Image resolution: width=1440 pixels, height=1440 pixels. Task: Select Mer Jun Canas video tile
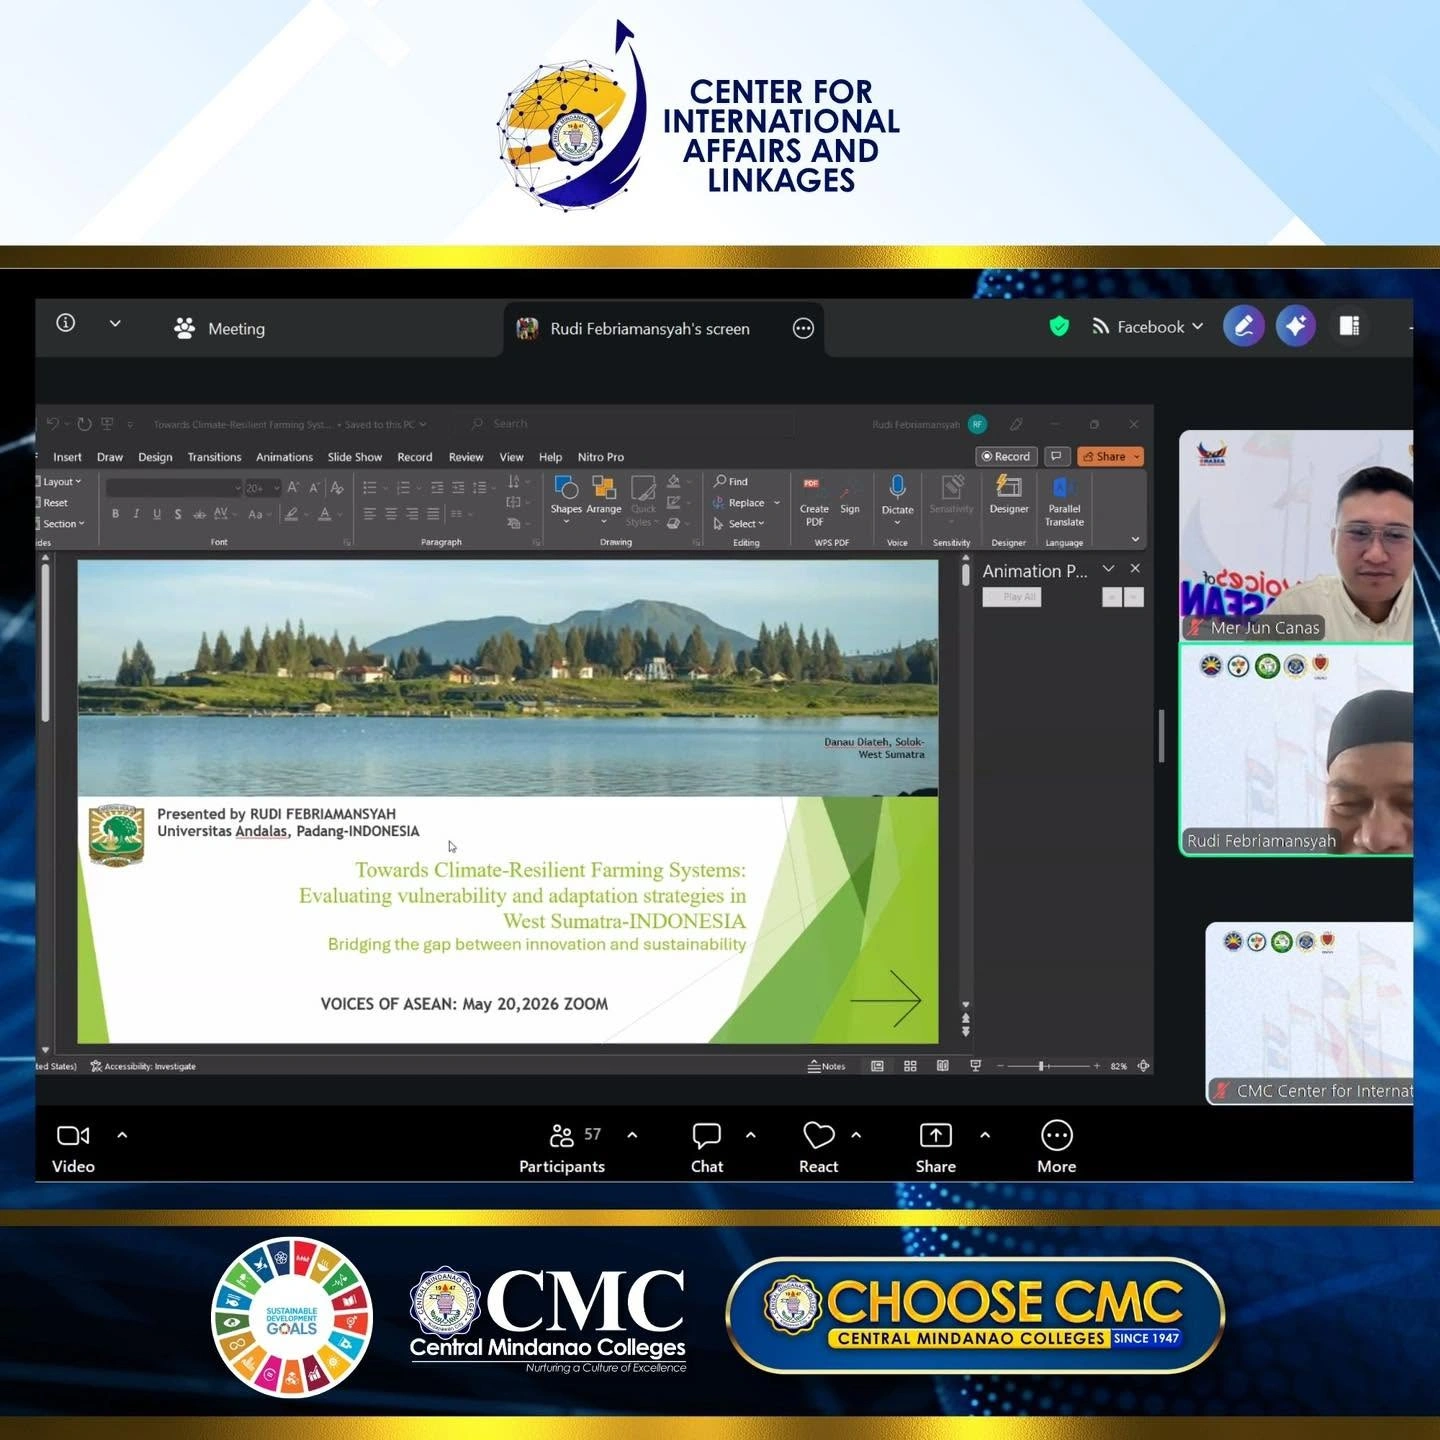(1296, 536)
